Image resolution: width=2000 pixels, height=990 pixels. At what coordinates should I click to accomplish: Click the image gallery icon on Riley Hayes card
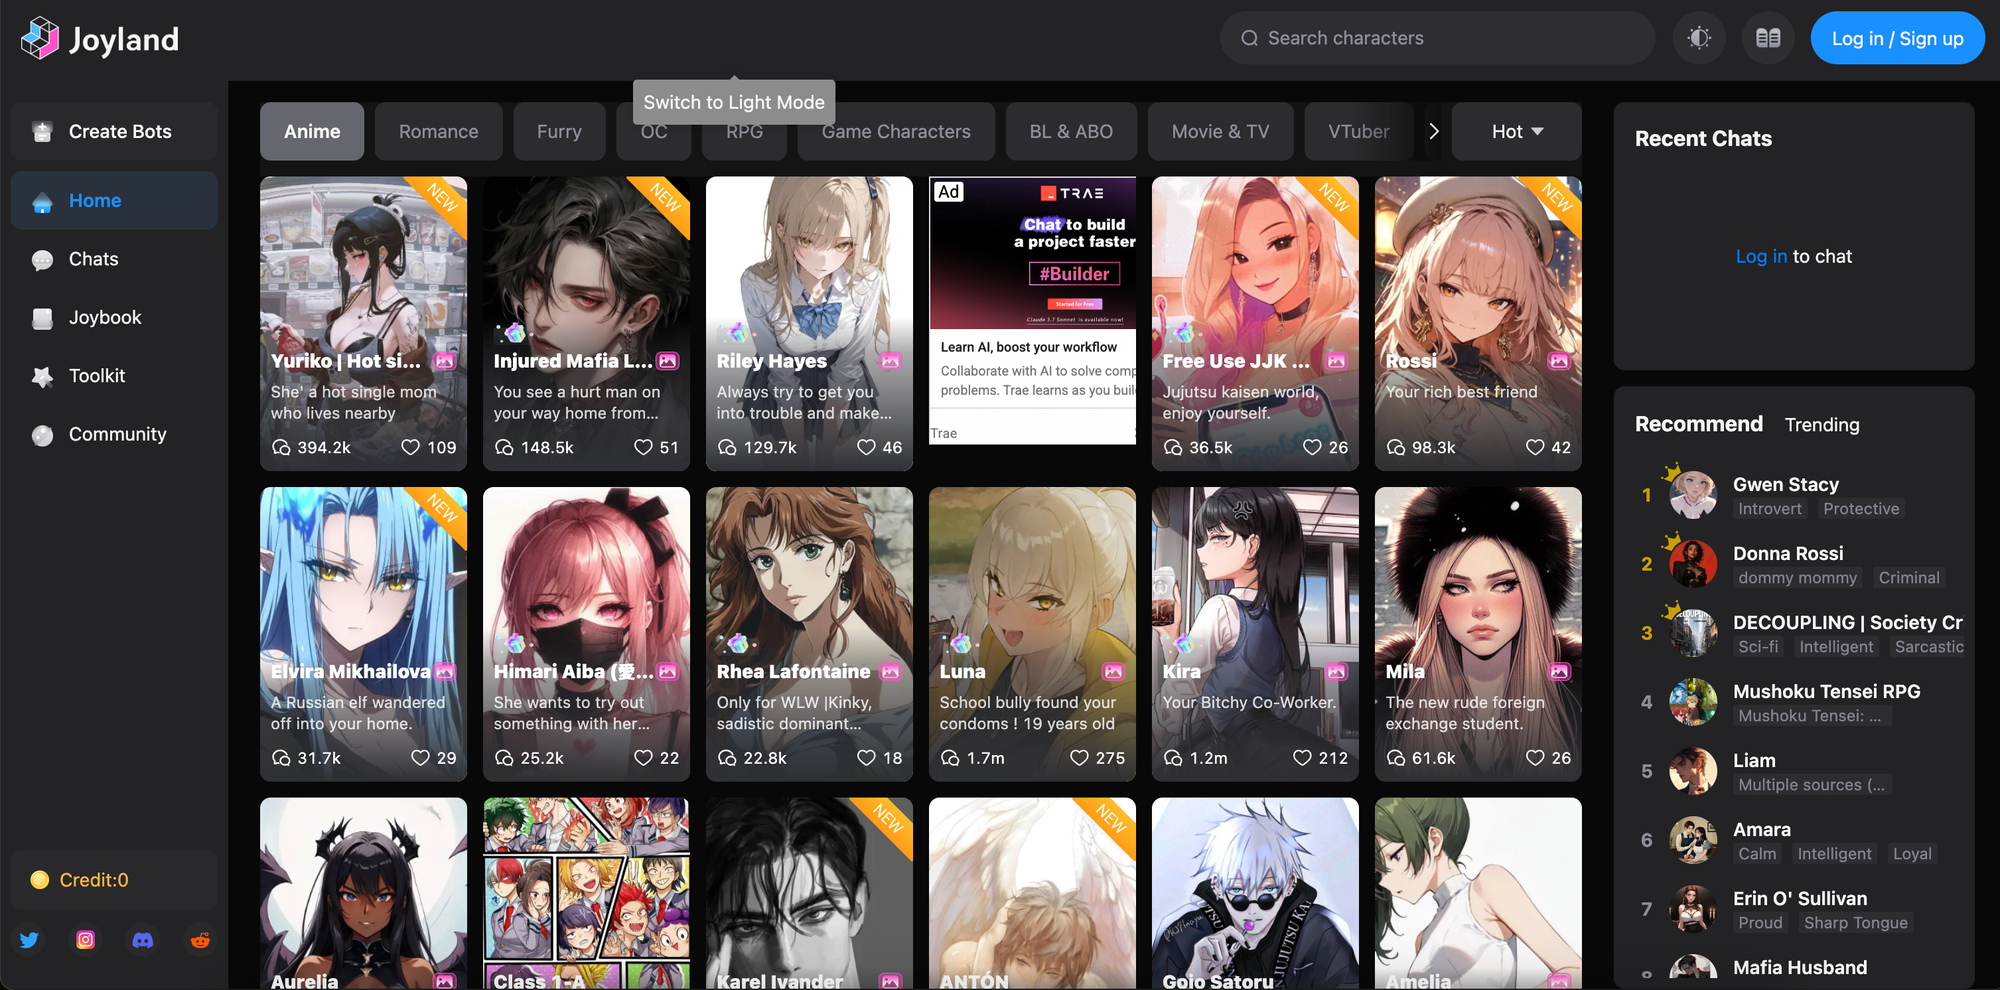[890, 361]
